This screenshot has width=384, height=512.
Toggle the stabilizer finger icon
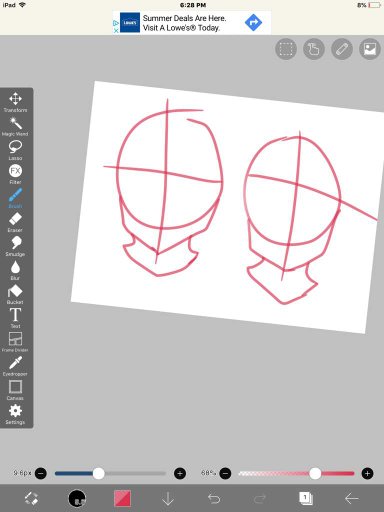[314, 49]
